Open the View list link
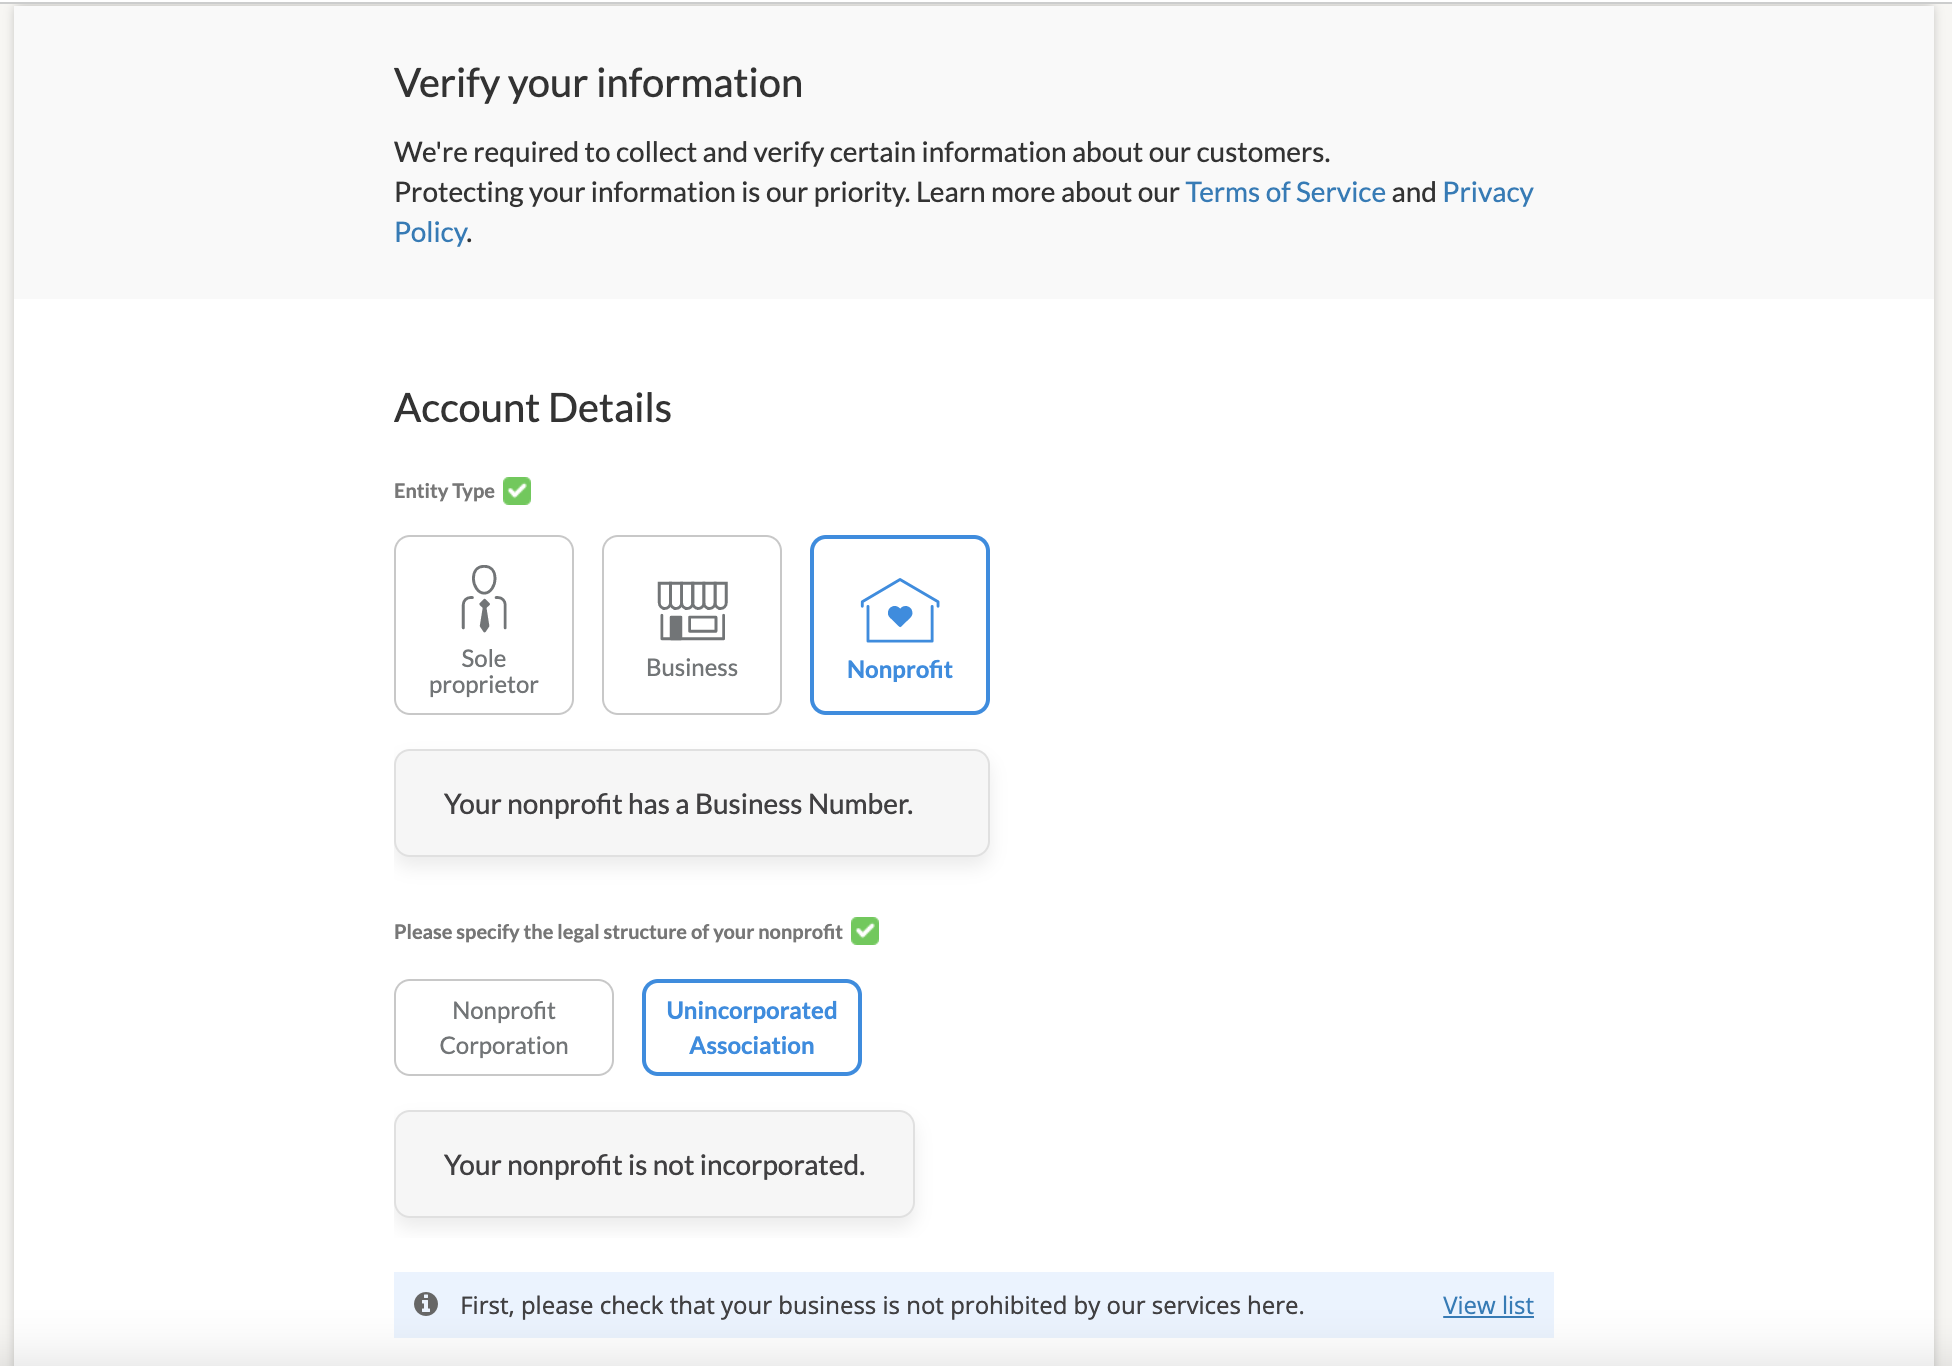1952x1366 pixels. coord(1487,1305)
